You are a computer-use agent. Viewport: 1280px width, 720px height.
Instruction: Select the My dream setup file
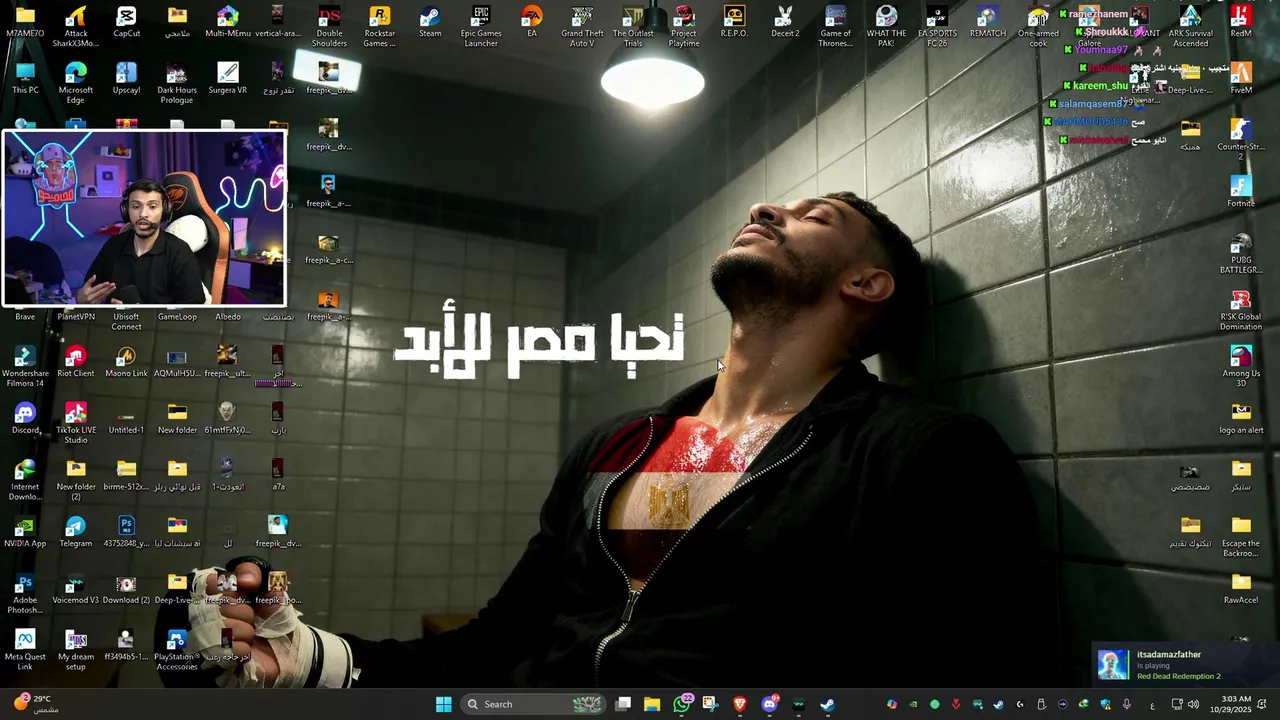tap(76, 650)
